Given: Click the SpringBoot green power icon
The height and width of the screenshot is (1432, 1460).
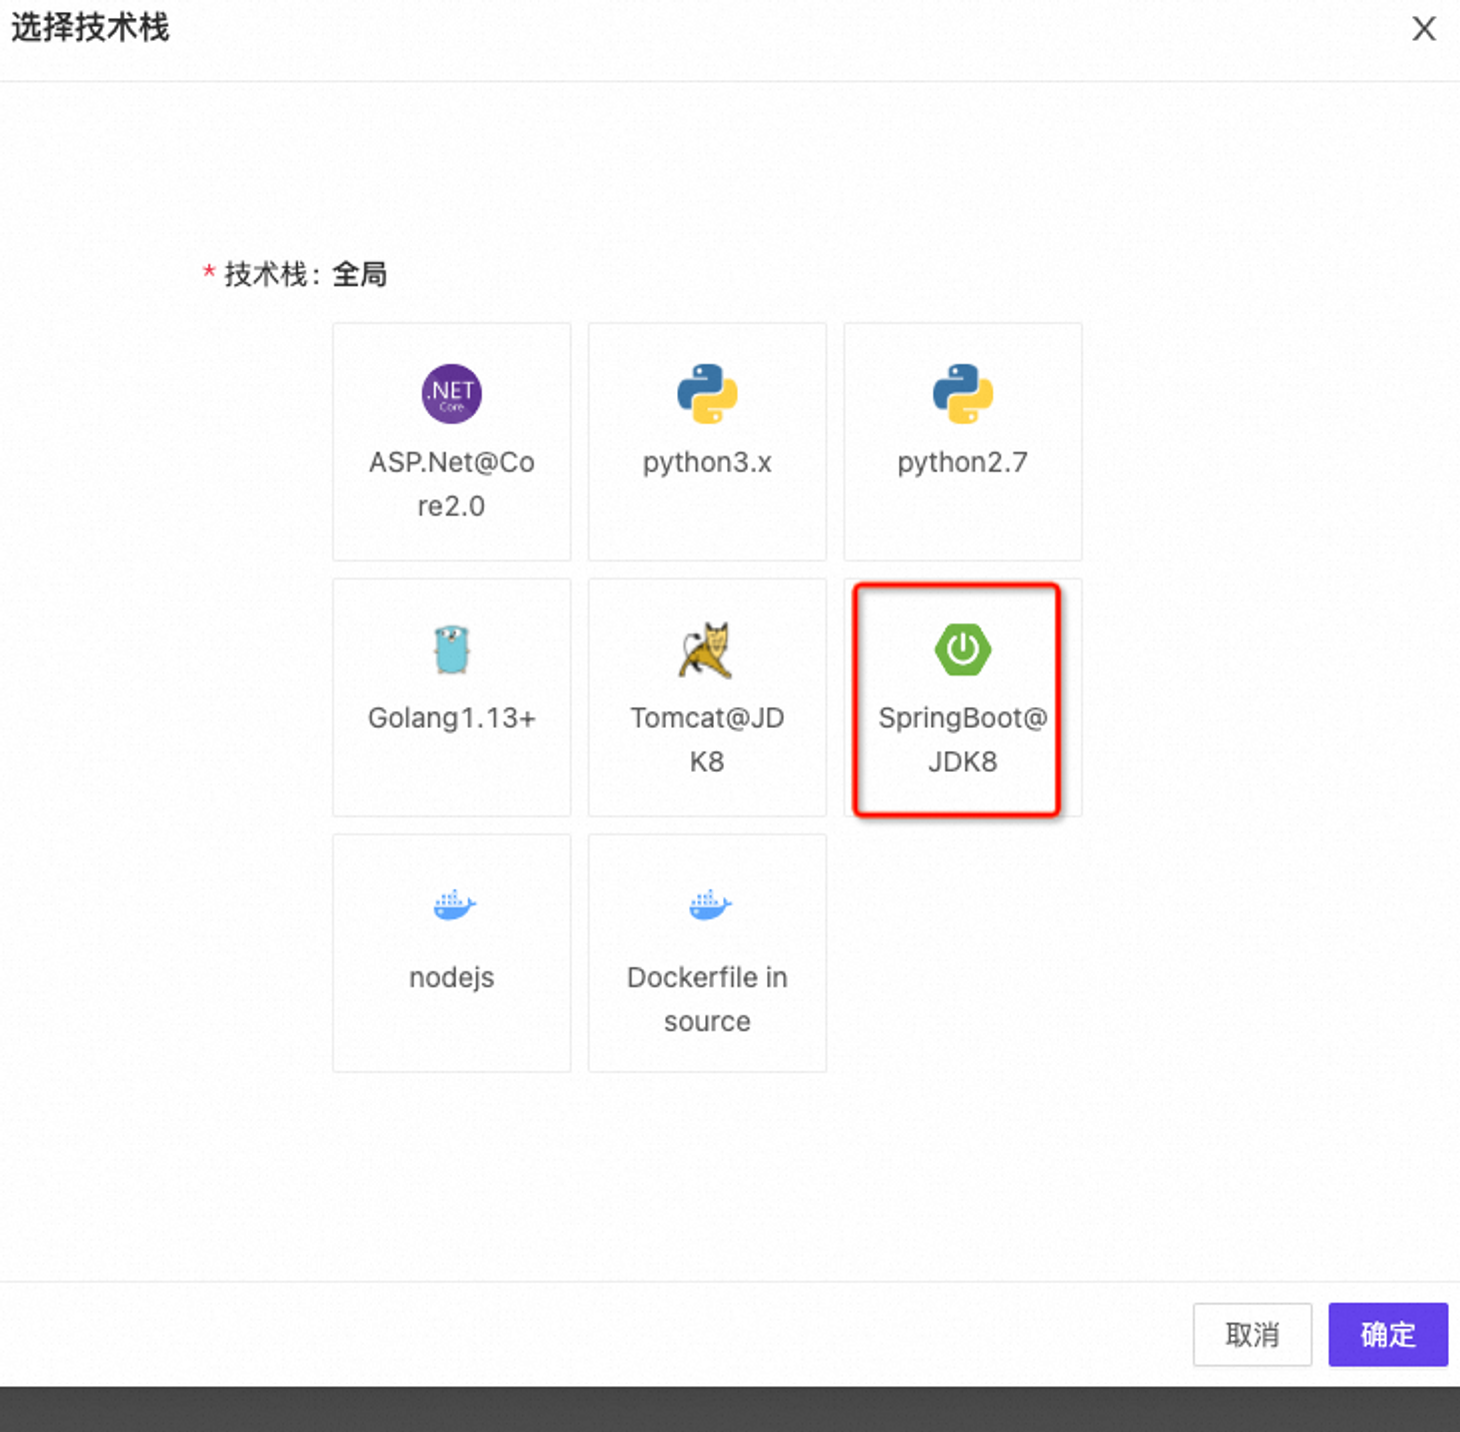Looking at the screenshot, I should pos(962,649).
